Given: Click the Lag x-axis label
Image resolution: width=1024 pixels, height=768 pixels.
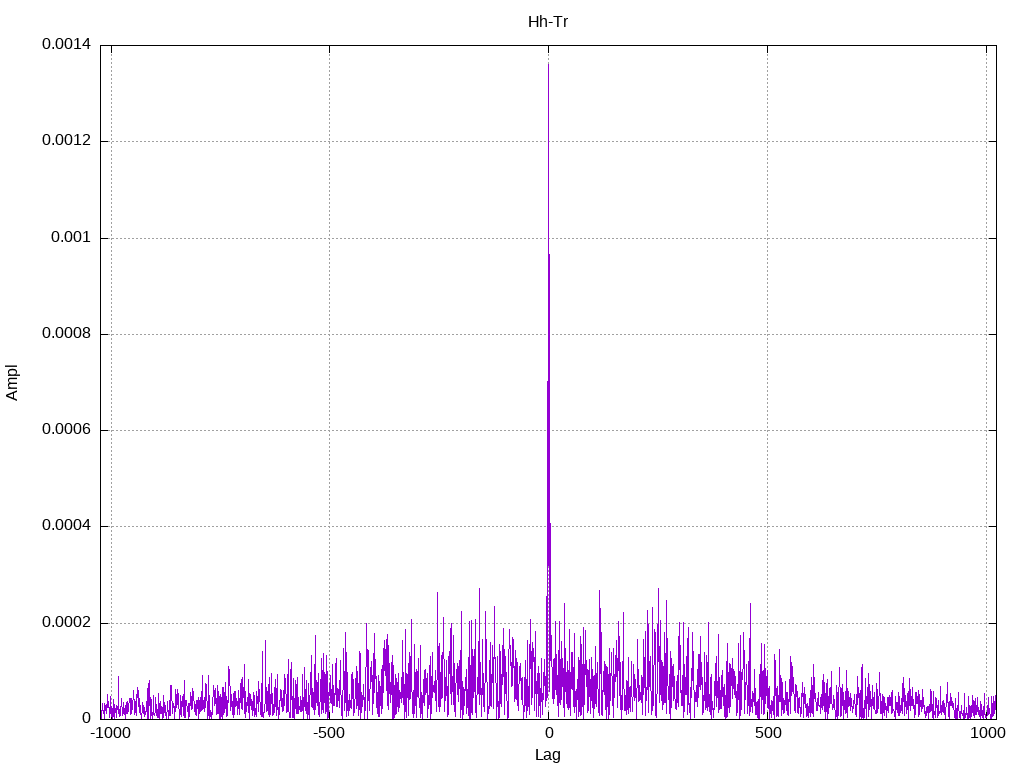Looking at the screenshot, I should 548,755.
